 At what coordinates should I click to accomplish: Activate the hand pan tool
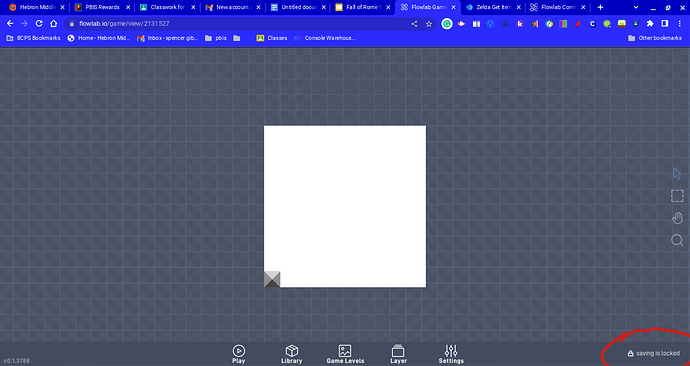tap(677, 218)
